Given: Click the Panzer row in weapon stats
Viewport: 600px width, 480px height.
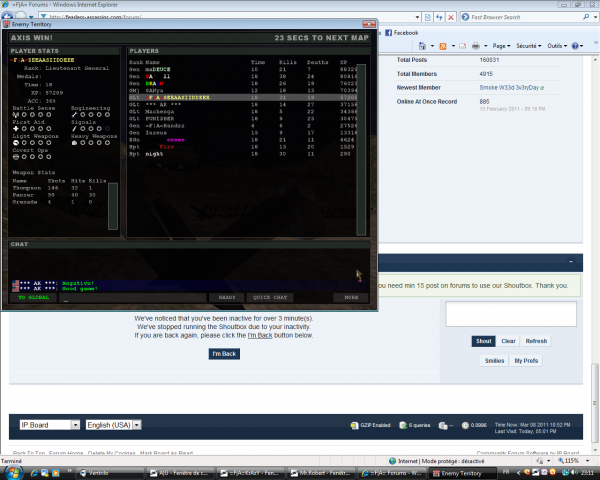Looking at the screenshot, I should (59, 195).
